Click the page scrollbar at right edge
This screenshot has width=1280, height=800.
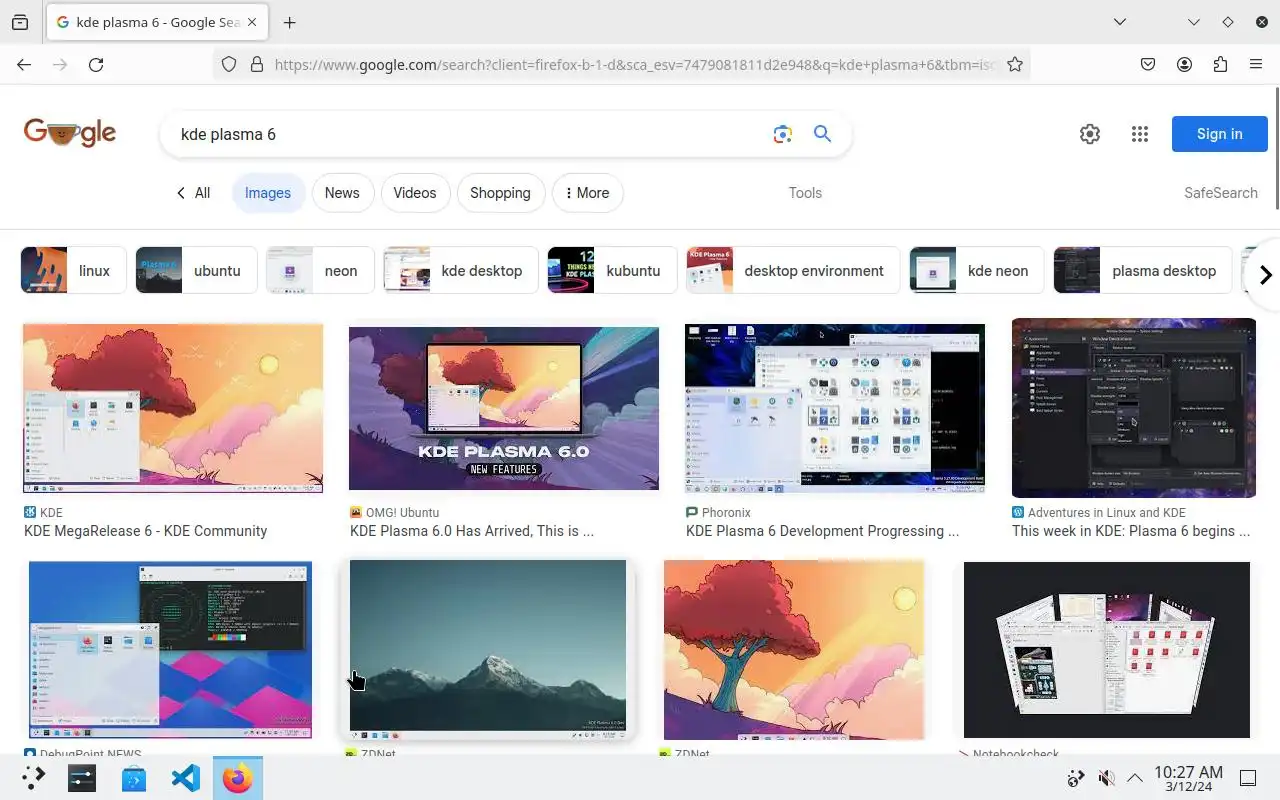[1275, 148]
